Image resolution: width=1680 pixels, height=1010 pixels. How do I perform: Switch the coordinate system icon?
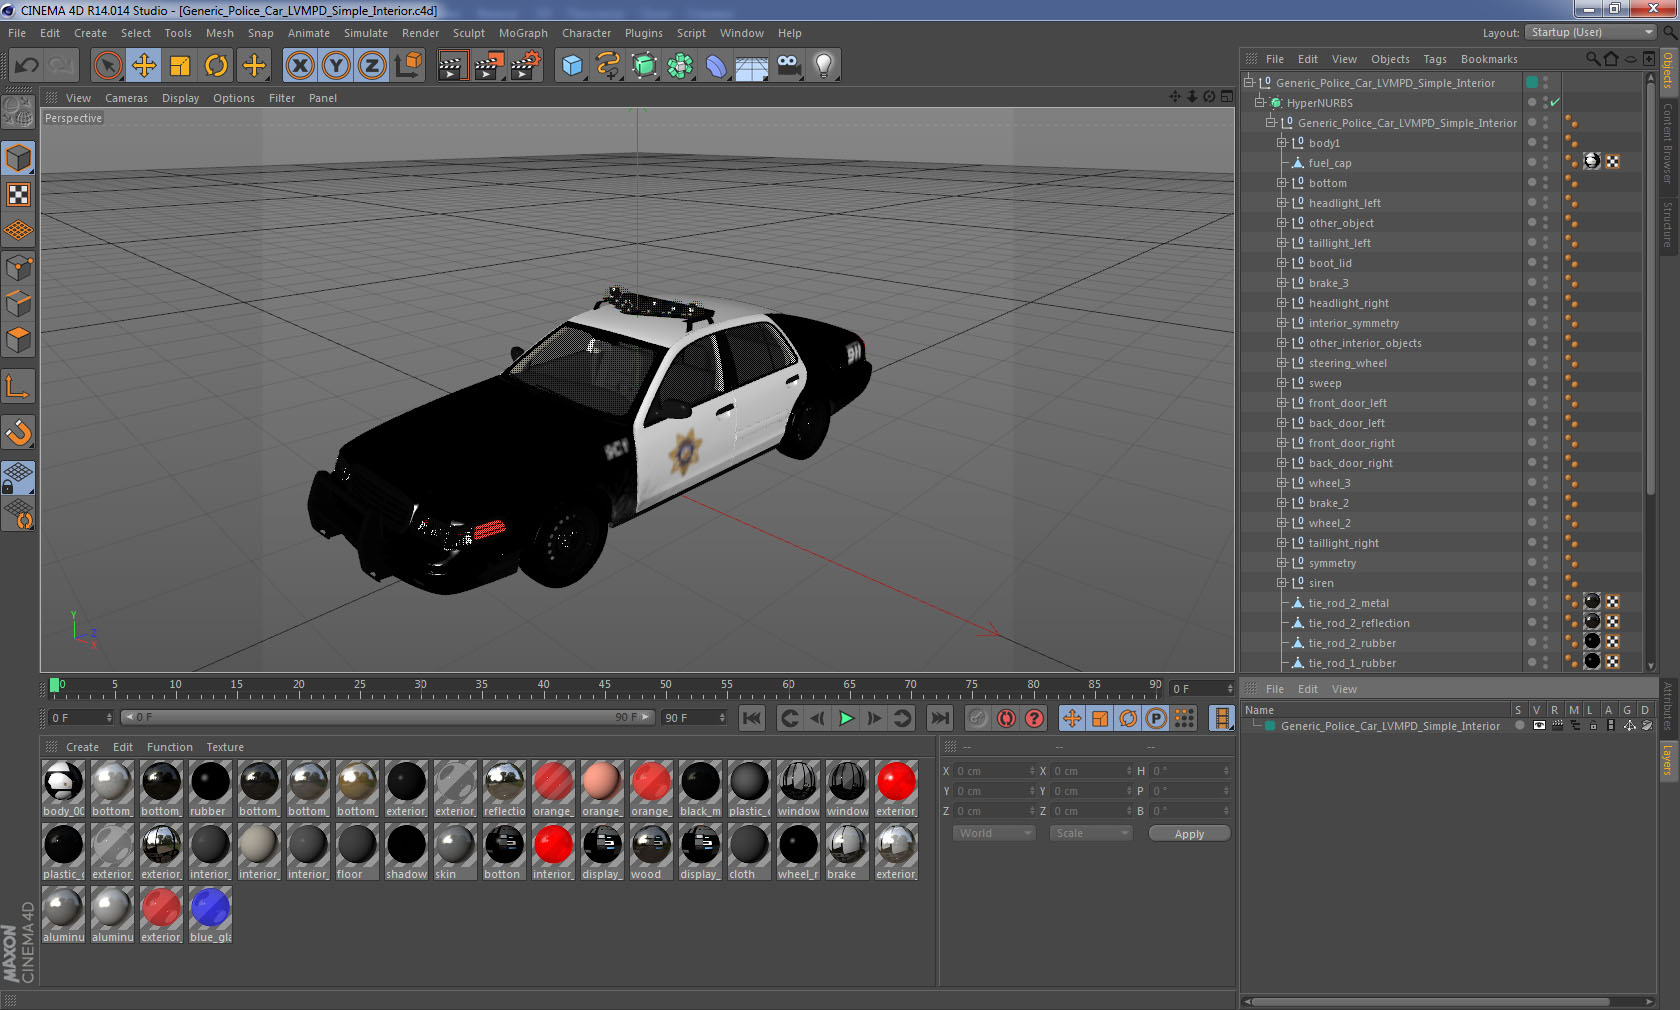(x=408, y=66)
